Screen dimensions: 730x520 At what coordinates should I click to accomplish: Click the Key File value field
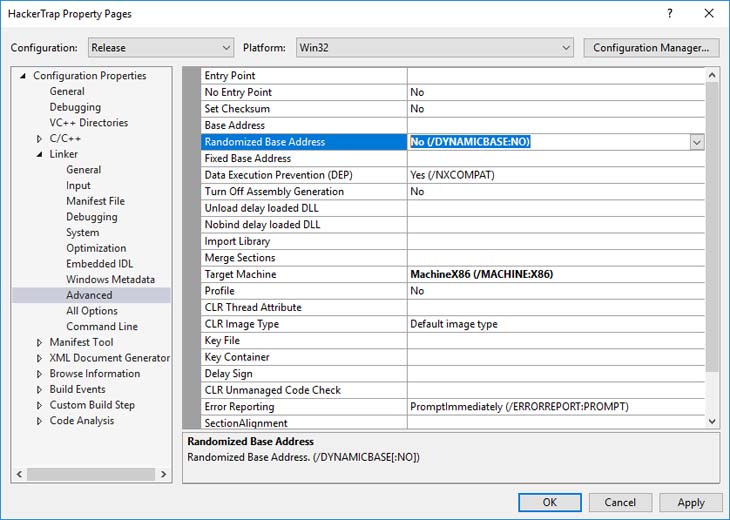coord(556,340)
